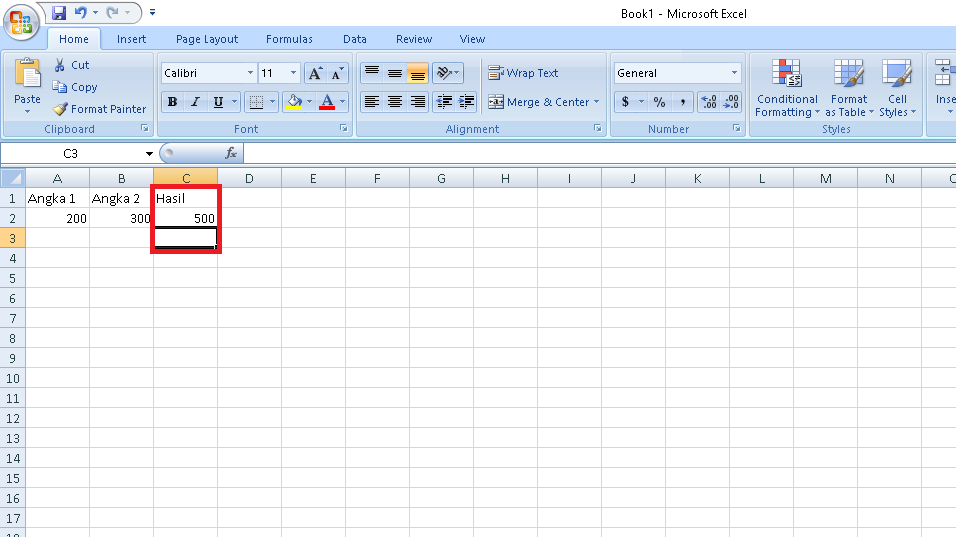Switch to the Formulas tab
Viewport: 956px width, 537px height.
(x=289, y=39)
